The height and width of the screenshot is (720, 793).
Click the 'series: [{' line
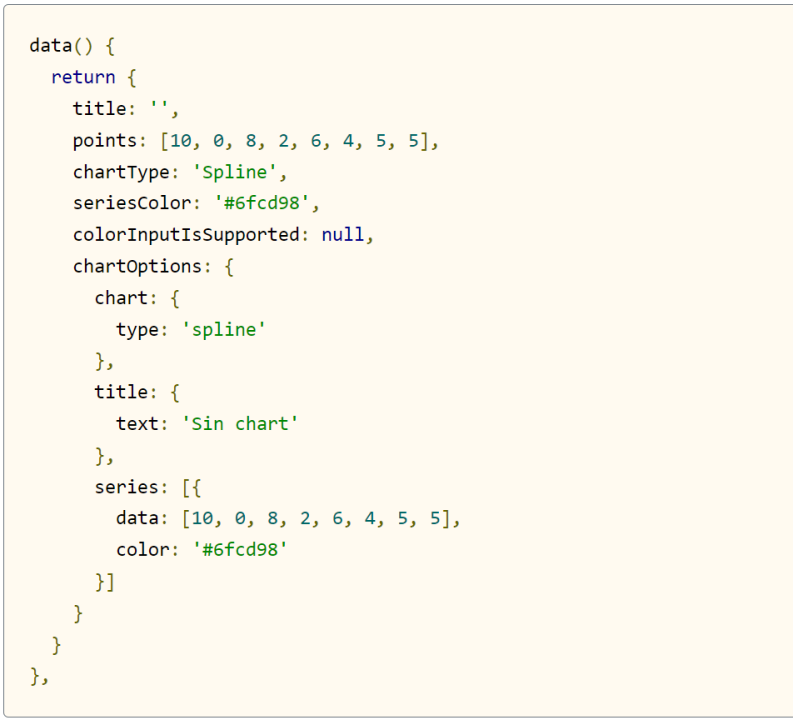point(148,487)
